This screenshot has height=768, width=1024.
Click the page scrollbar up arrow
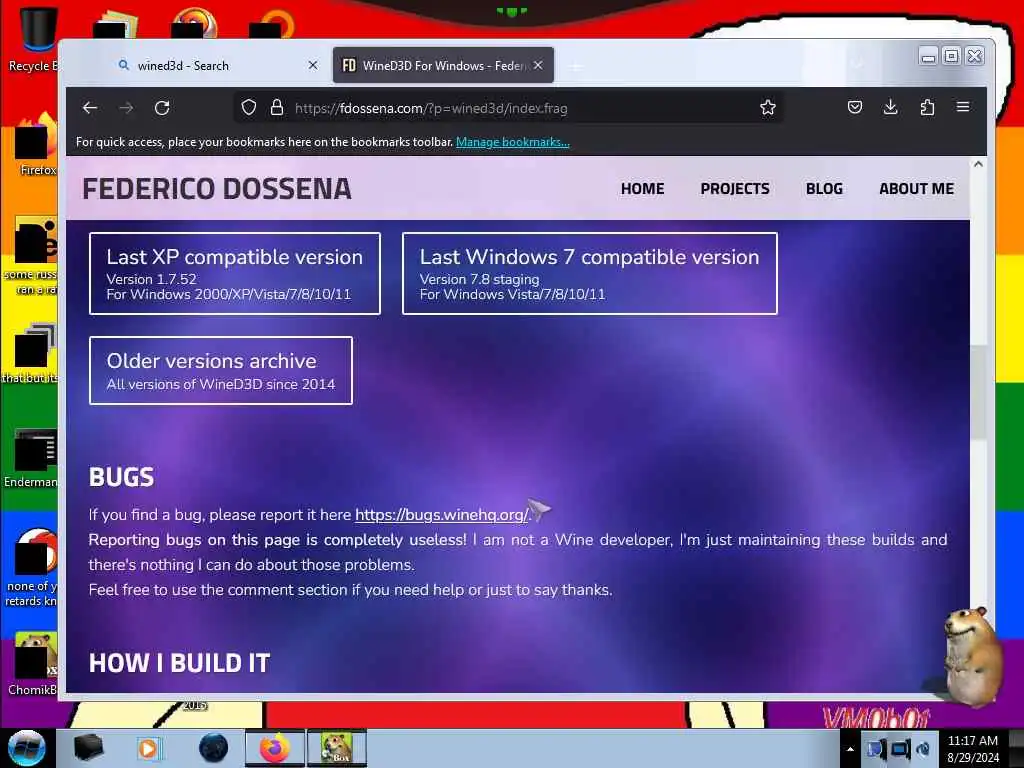(x=978, y=165)
